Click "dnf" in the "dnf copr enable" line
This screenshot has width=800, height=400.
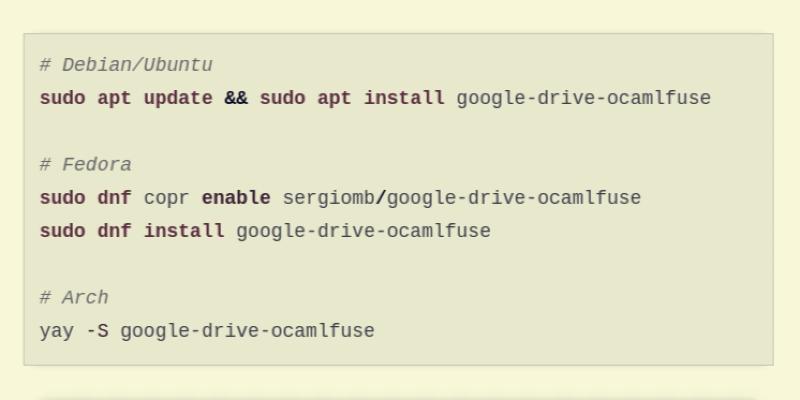pos(114,198)
